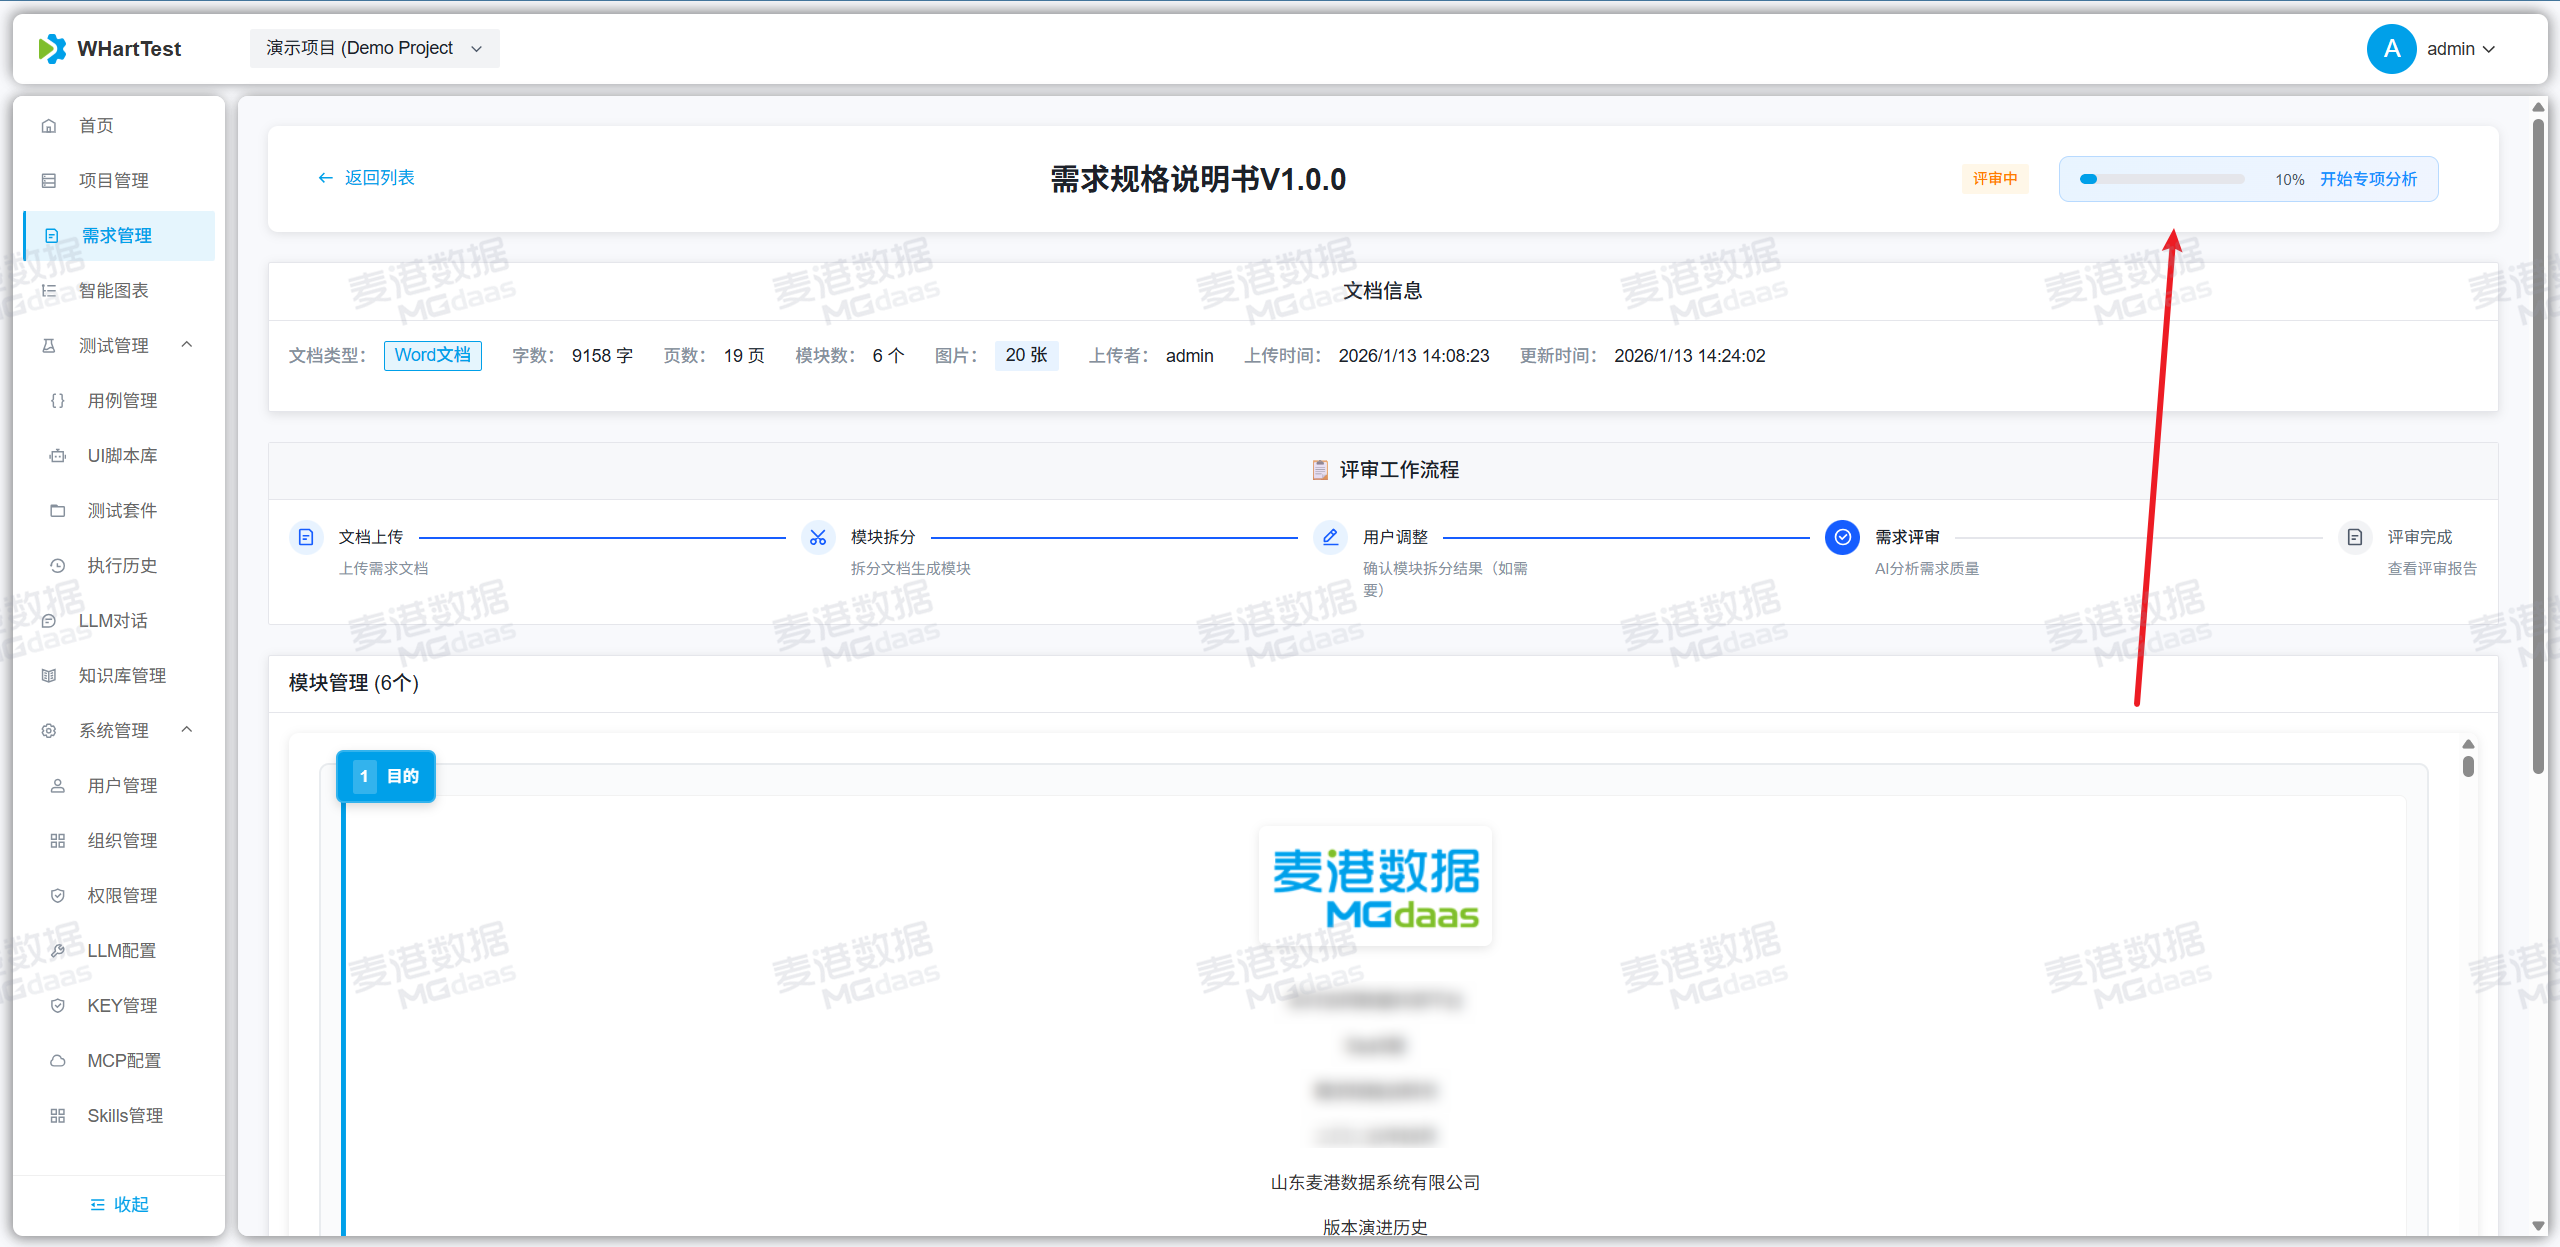Click the 10% review progress bar
The height and width of the screenshot is (1247, 2560).
click(x=2162, y=179)
